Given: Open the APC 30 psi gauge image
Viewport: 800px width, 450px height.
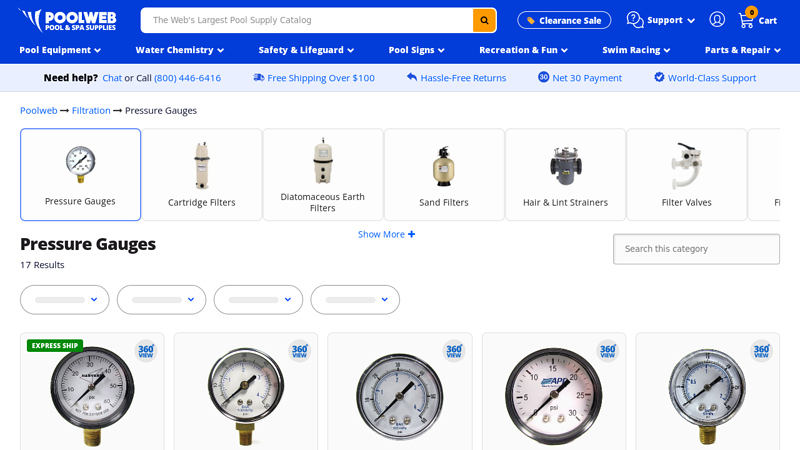Looking at the screenshot, I should click(554, 396).
